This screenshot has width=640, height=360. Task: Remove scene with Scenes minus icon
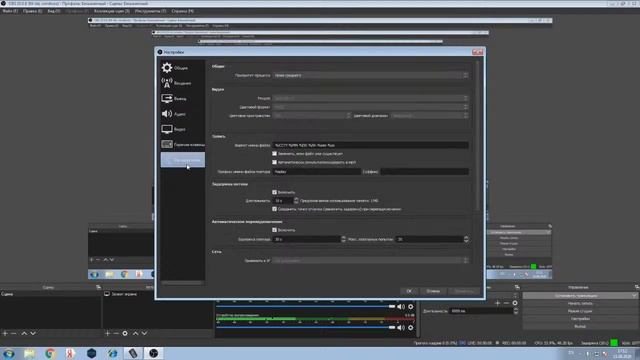click(x=14, y=333)
